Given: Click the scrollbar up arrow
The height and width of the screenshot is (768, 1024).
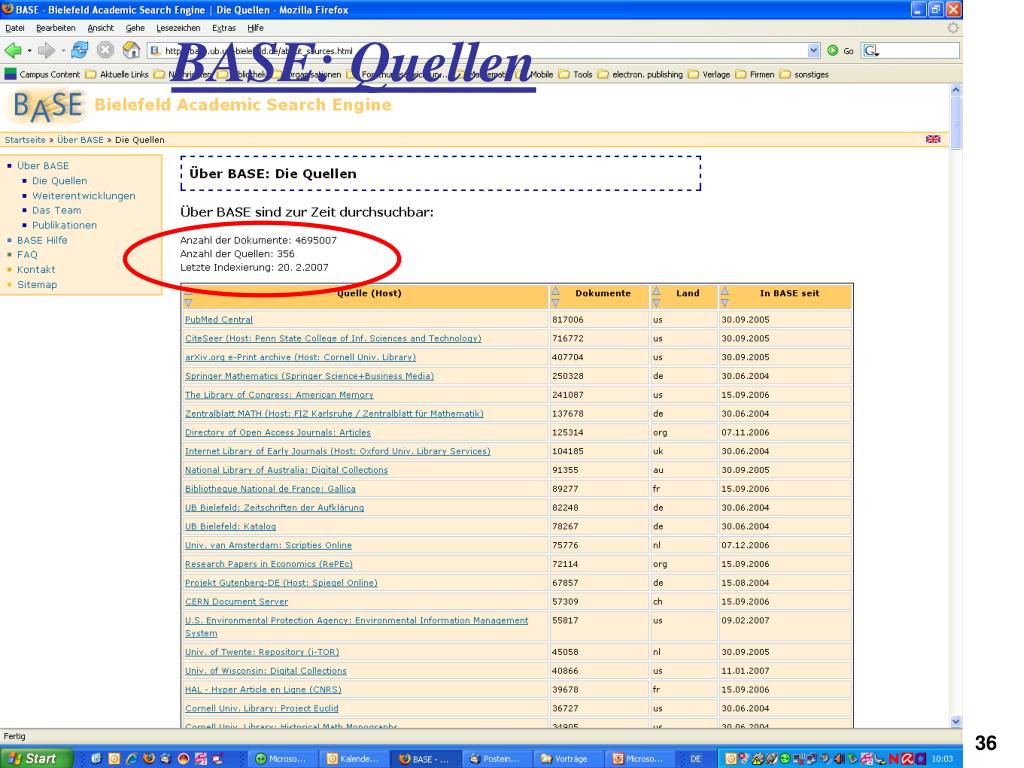Looking at the screenshot, I should [956, 89].
